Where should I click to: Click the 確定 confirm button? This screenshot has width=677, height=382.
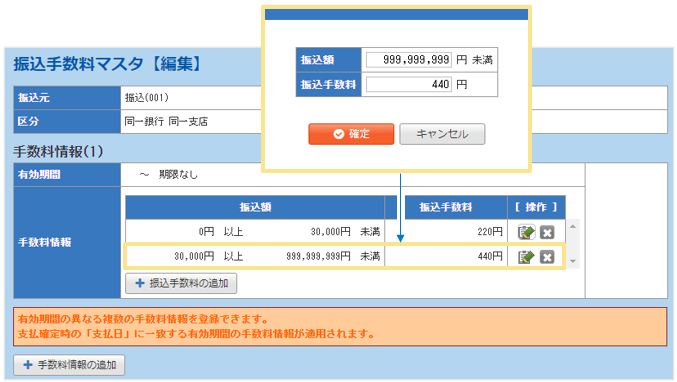(x=351, y=134)
